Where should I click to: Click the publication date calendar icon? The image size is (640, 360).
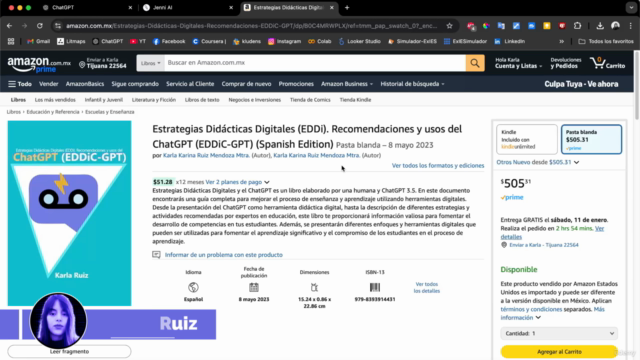tap(254, 287)
